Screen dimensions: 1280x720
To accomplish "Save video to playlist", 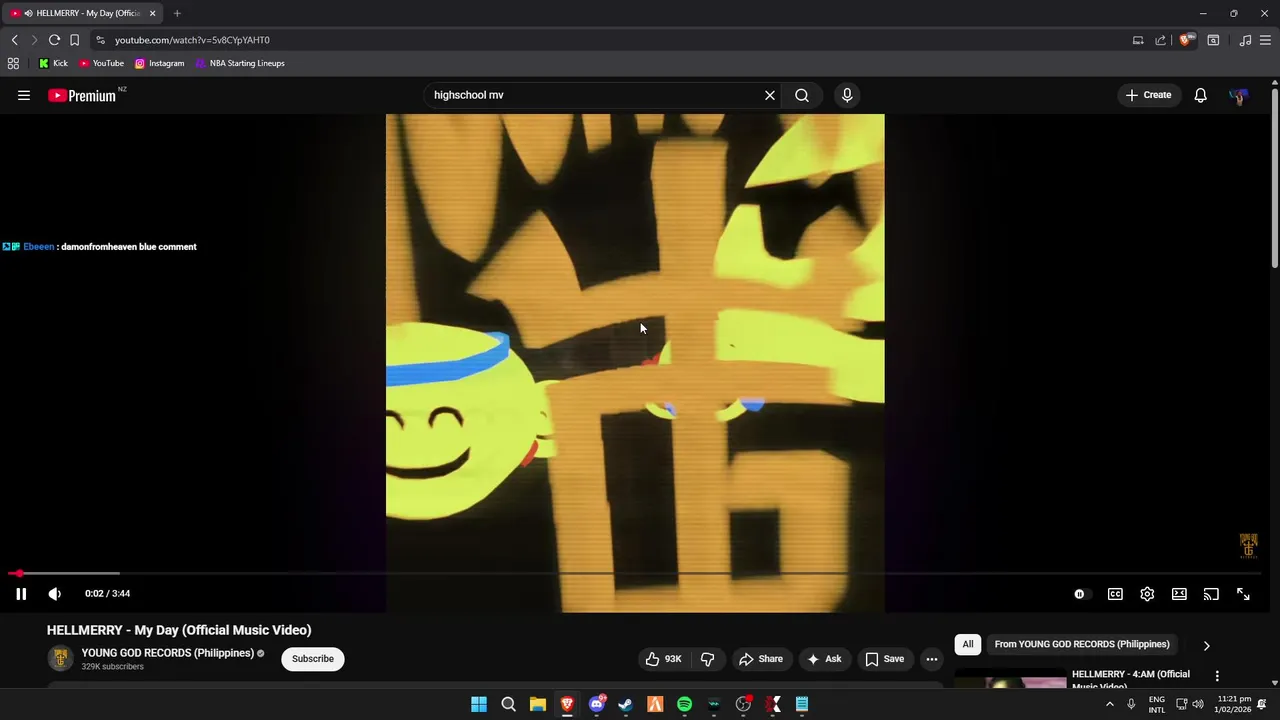I will click(x=885, y=659).
